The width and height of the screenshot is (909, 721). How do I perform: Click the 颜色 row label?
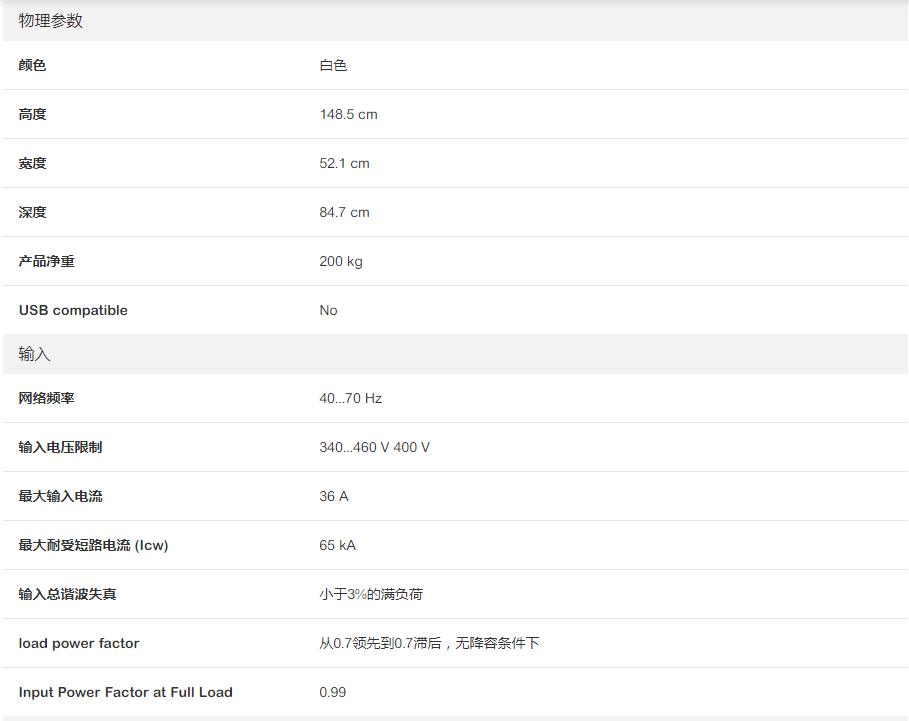coord(32,65)
